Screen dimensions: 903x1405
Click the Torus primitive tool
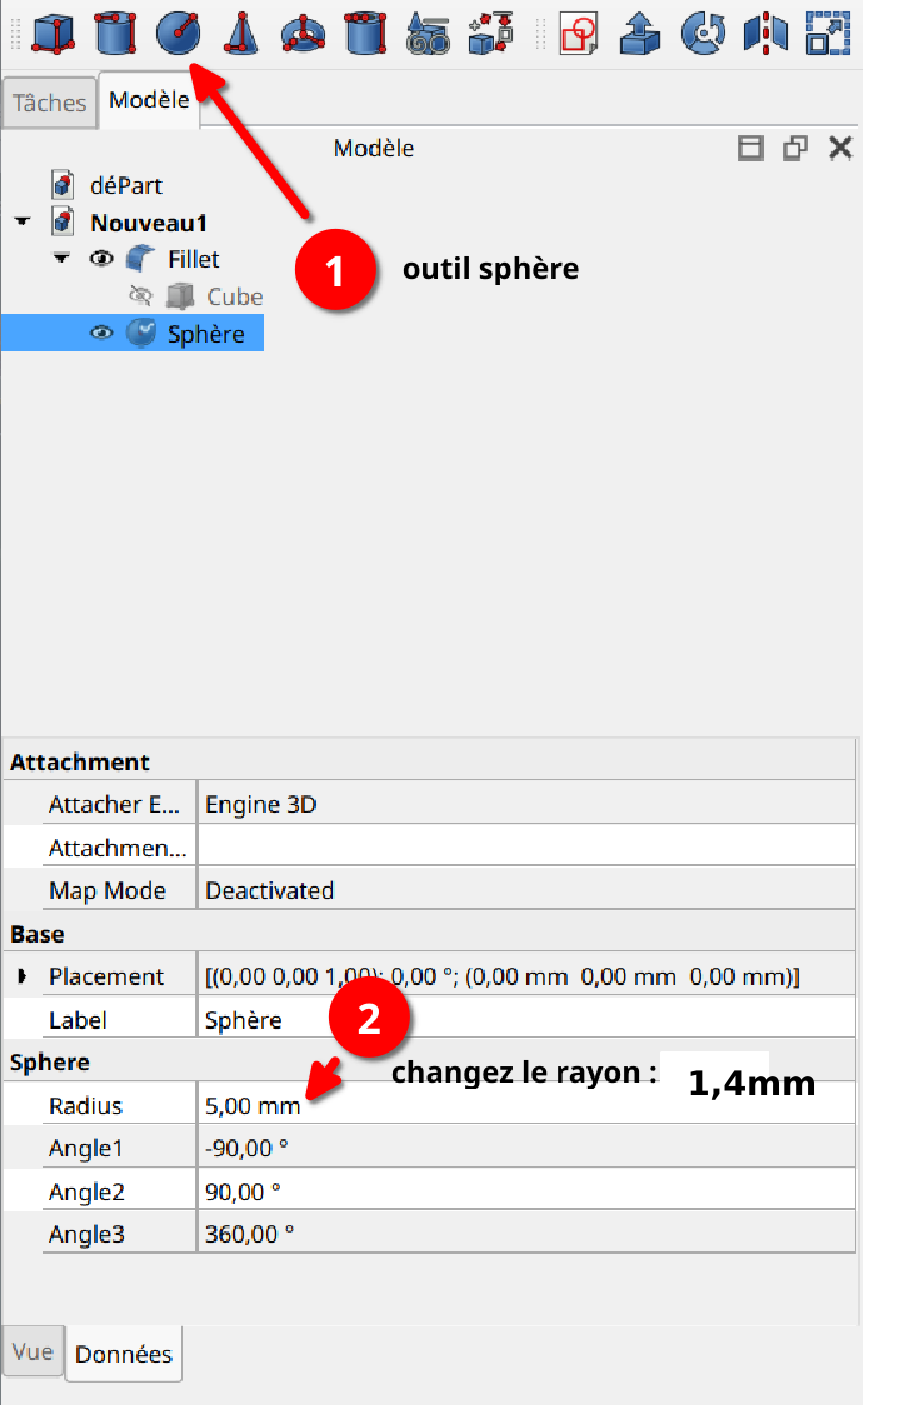tap(302, 32)
